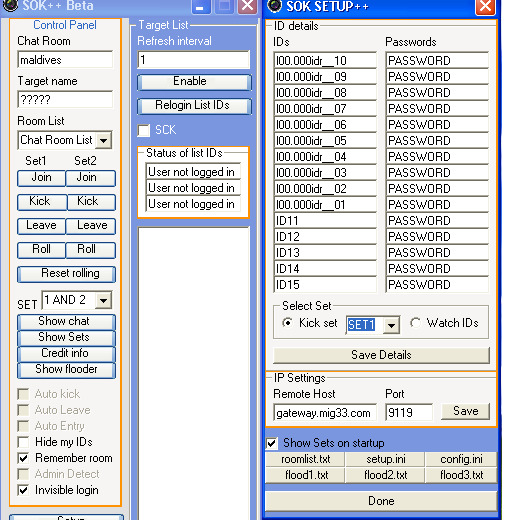This screenshot has width=512, height=520.
Task: Click the SOK SETUP++ title bar icon
Action: click(x=275, y=5)
